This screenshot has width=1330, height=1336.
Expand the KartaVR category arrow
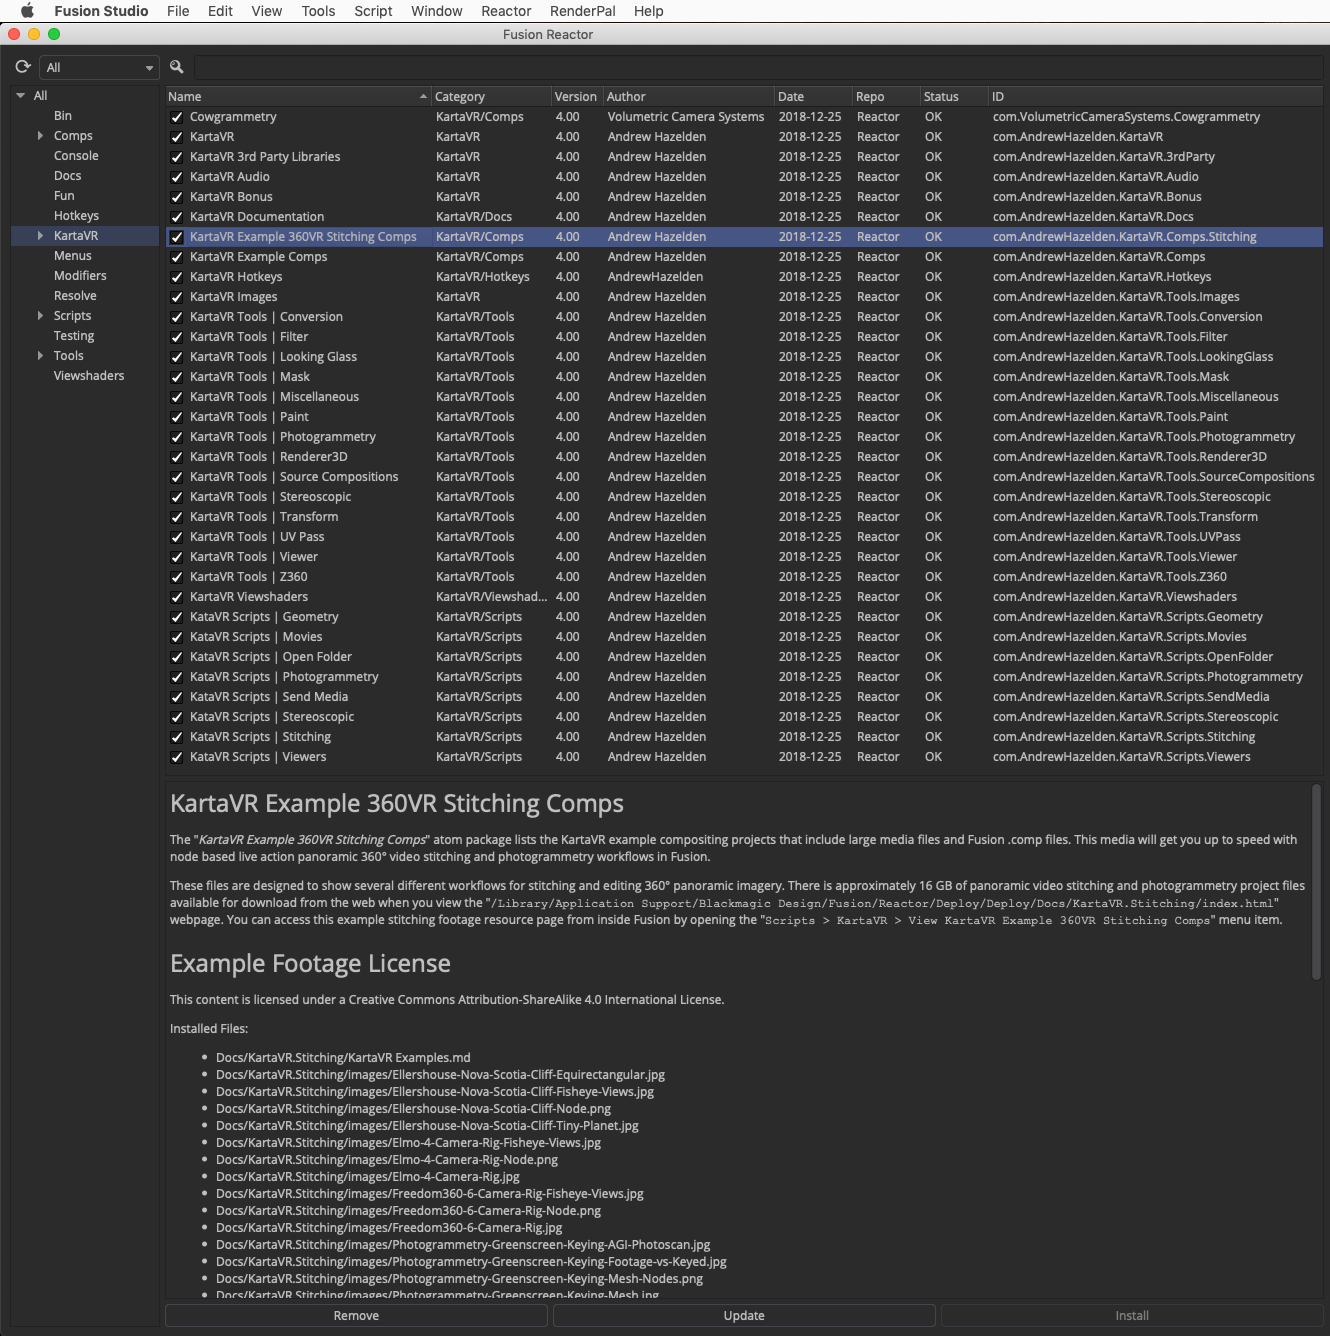click(40, 236)
